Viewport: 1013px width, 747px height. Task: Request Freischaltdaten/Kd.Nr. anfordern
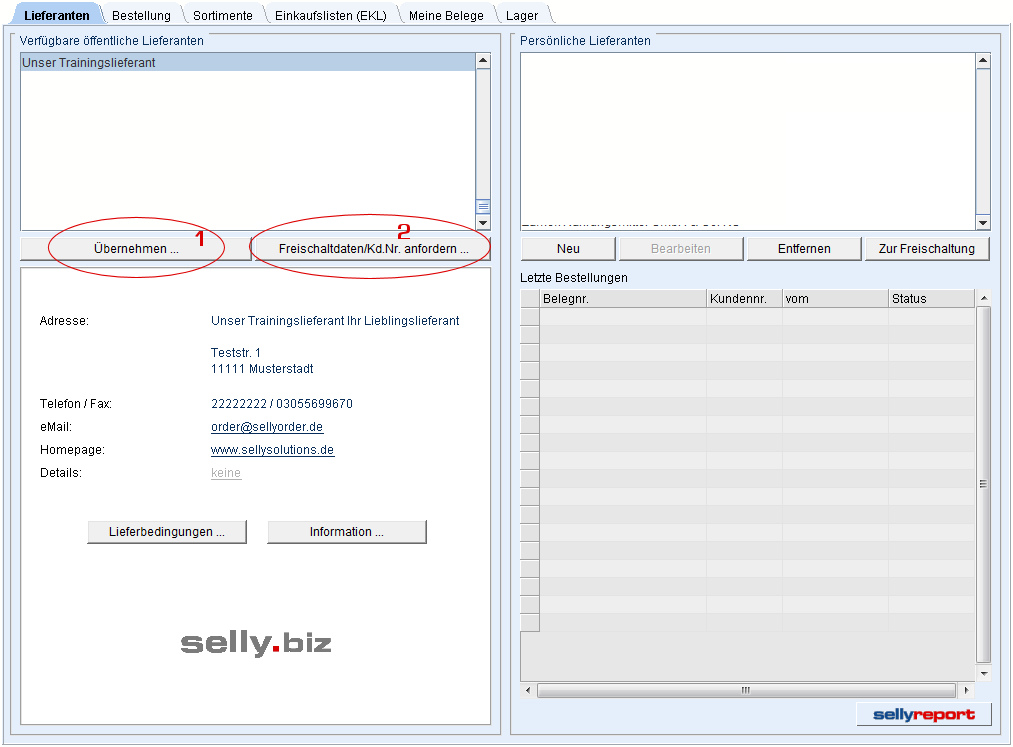tap(373, 249)
